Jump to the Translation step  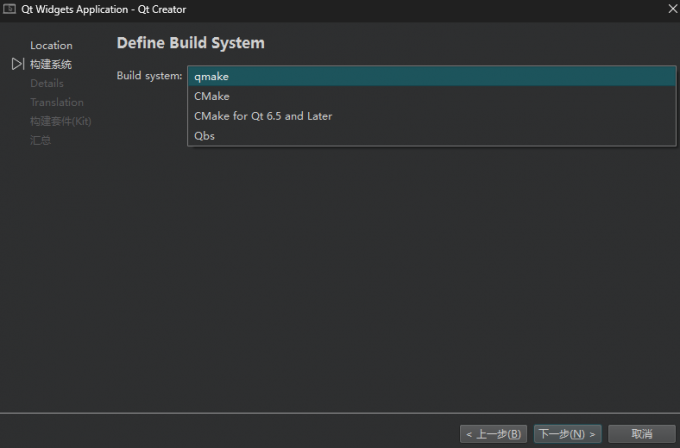[x=57, y=102]
